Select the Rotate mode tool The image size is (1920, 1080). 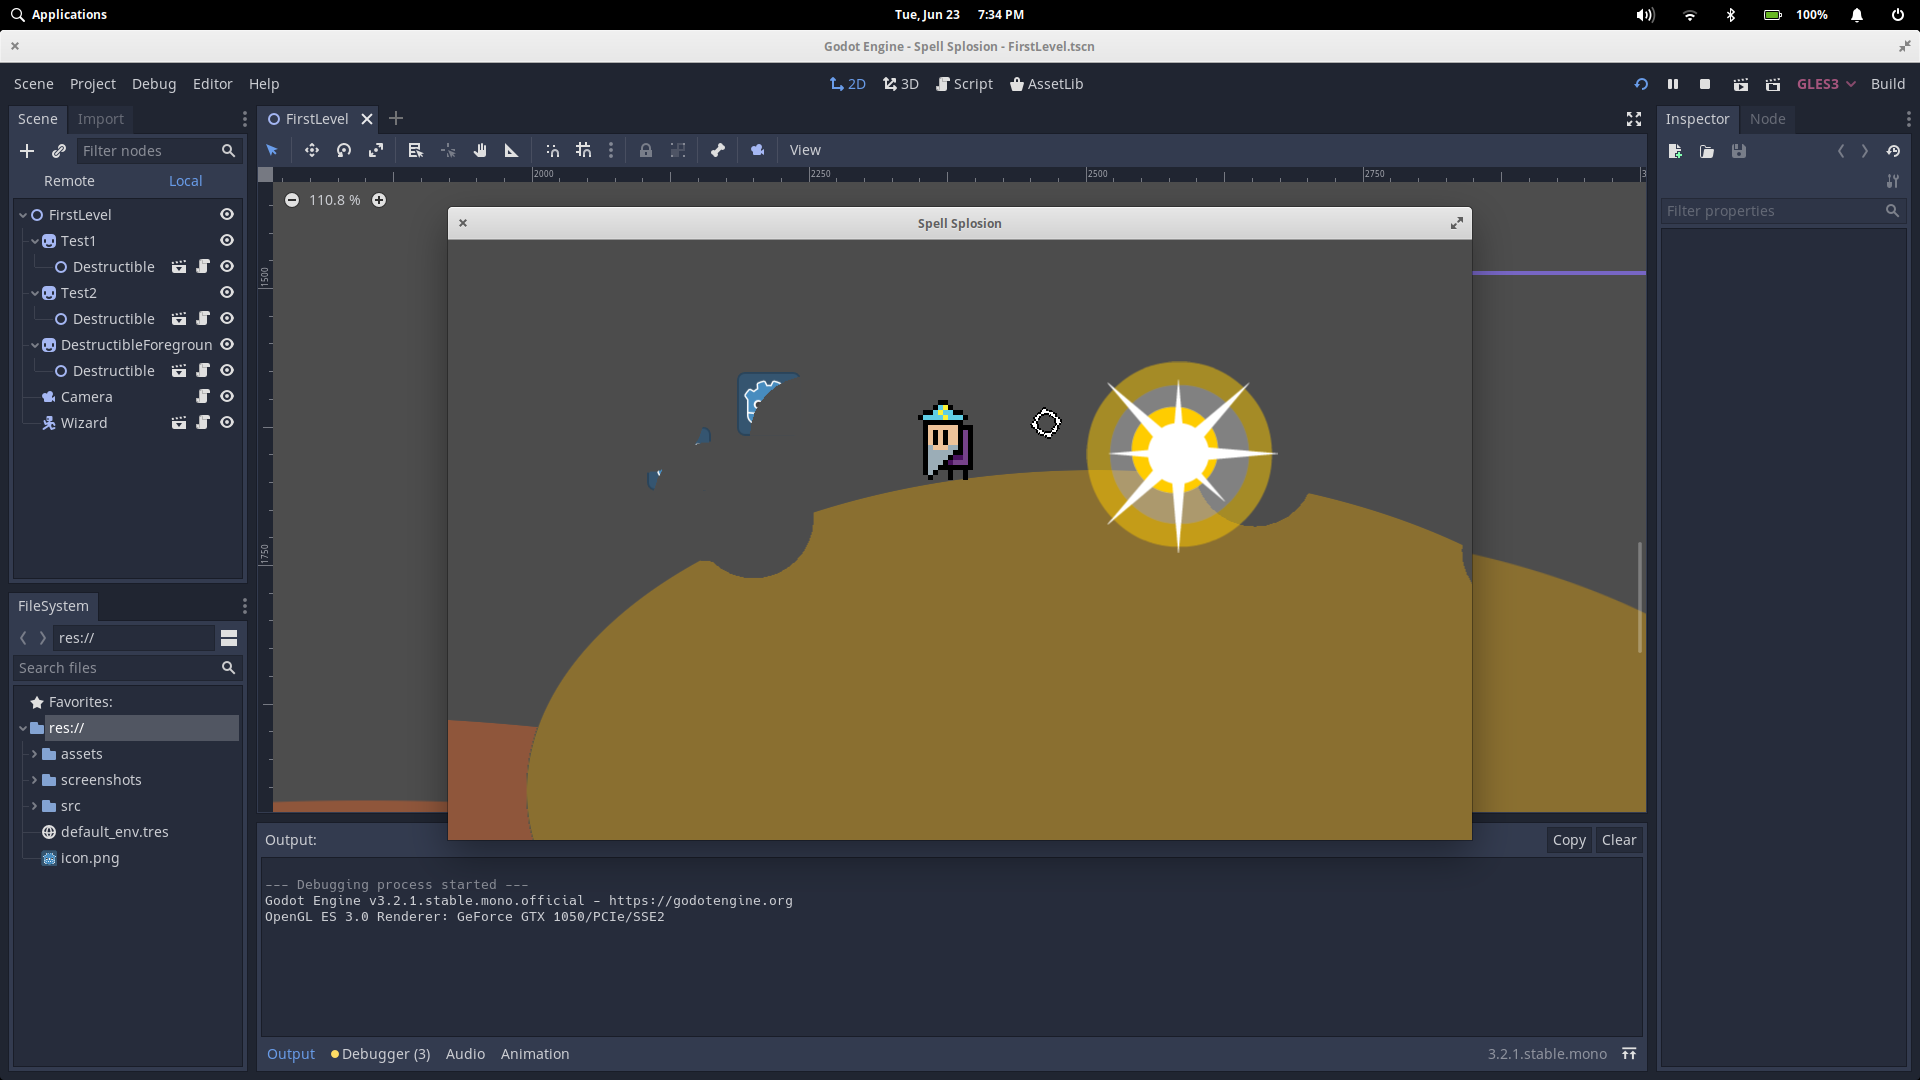(x=344, y=150)
